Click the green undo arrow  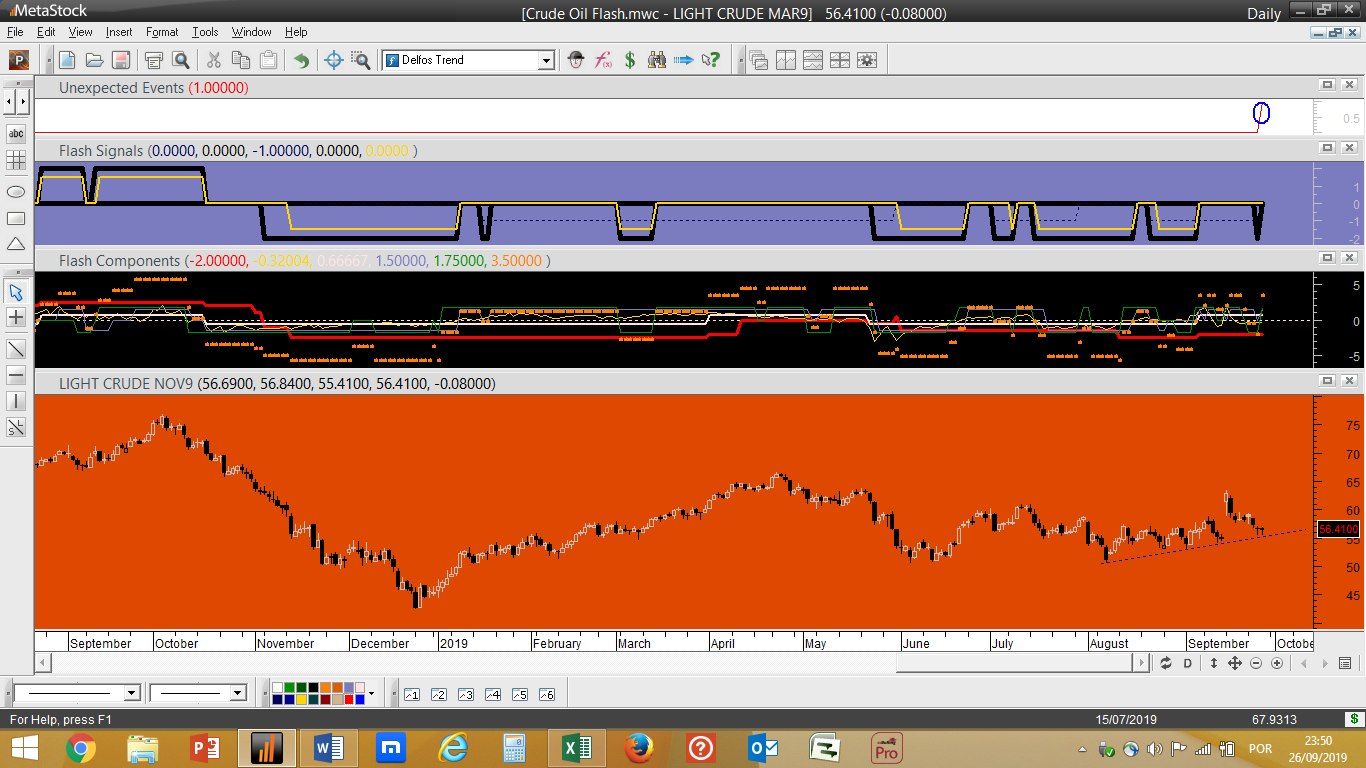click(301, 60)
